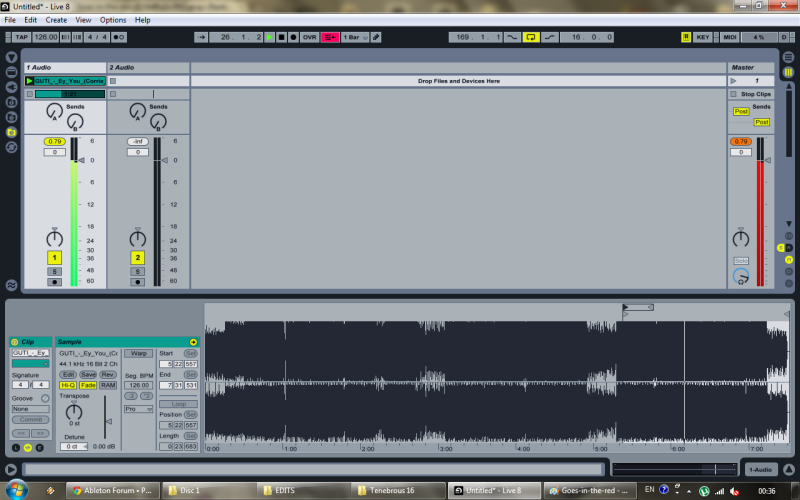Screen dimensions: 800x500
Task: Click the sample Save button
Action: 88,374
